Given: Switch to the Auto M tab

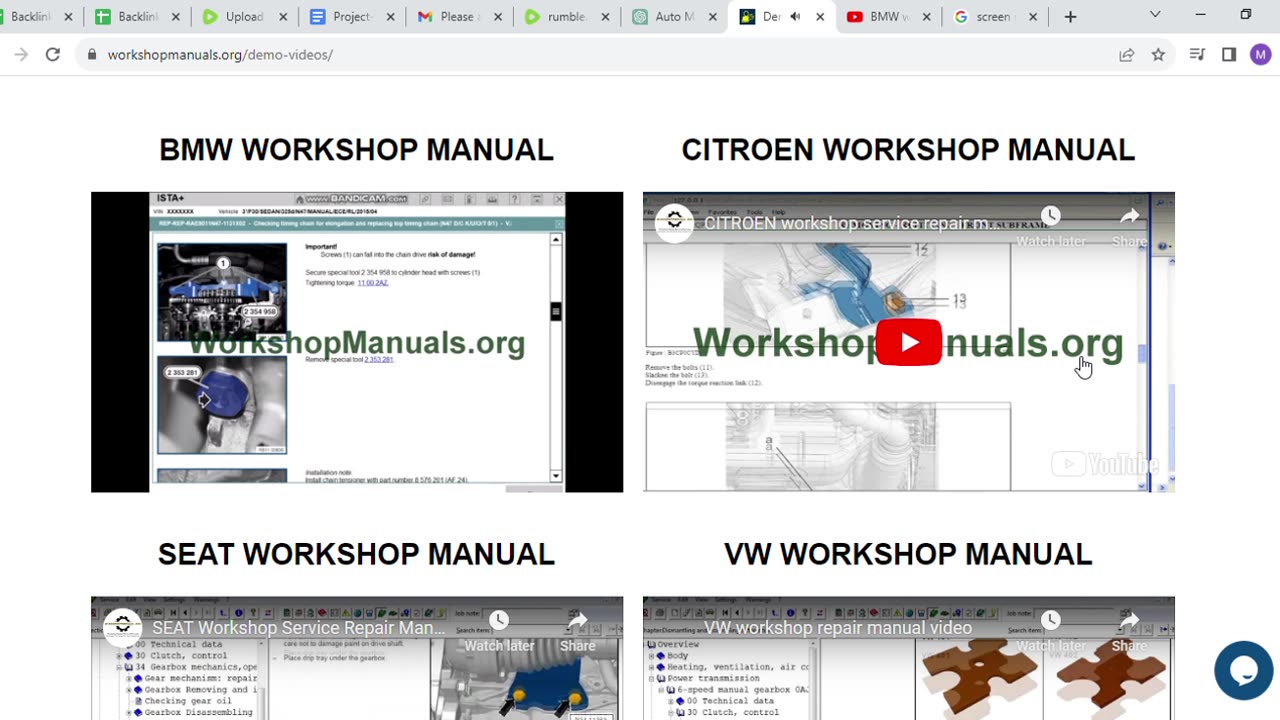Looking at the screenshot, I should click(673, 16).
